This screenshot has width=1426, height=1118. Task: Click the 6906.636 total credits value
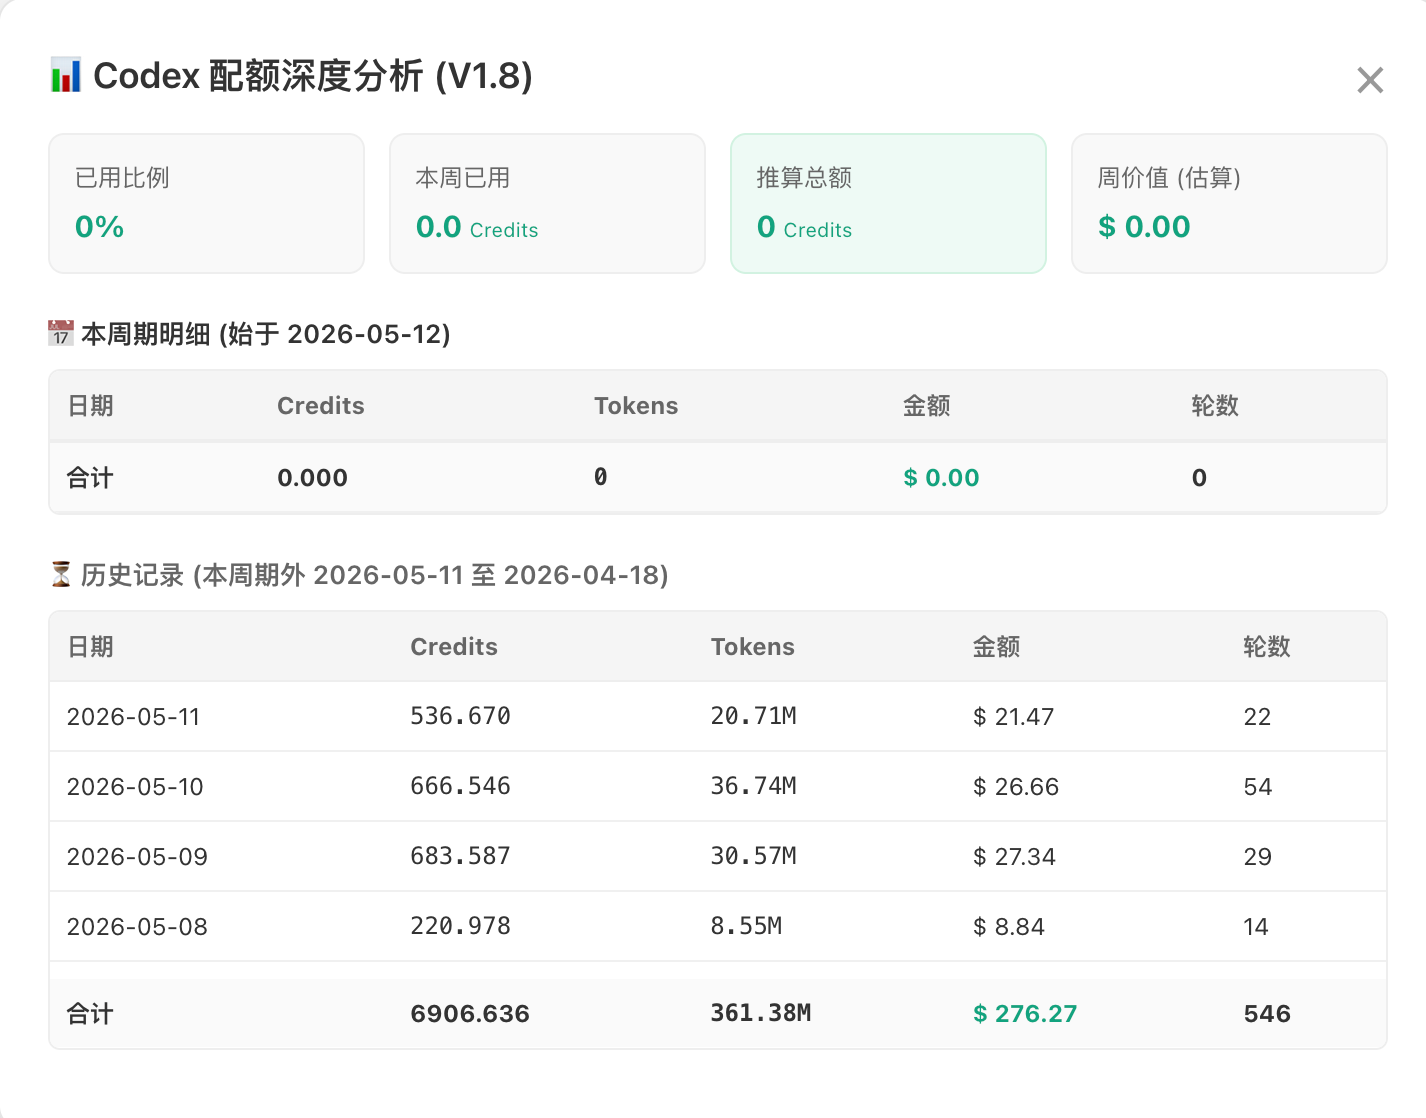click(470, 1014)
